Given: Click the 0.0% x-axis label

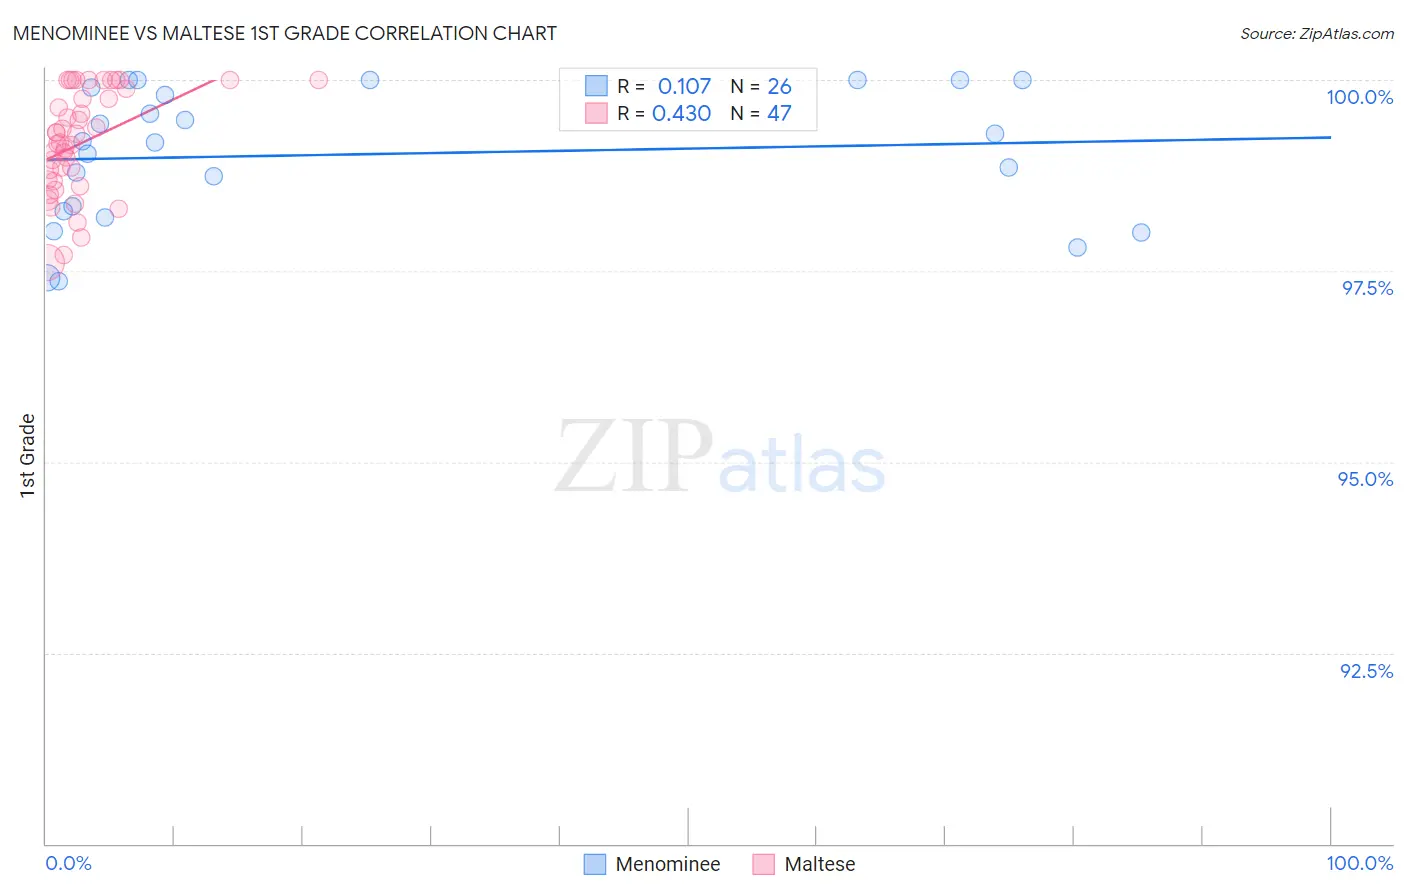Looking at the screenshot, I should [x=68, y=863].
